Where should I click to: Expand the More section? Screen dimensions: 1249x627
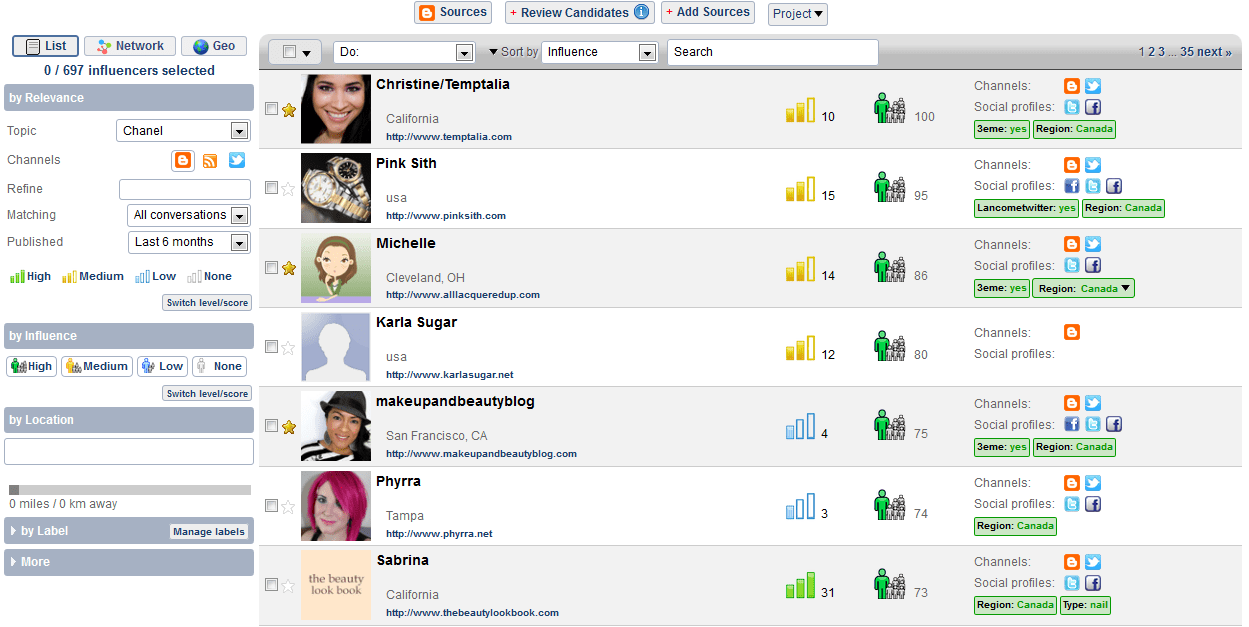[x=30, y=562]
